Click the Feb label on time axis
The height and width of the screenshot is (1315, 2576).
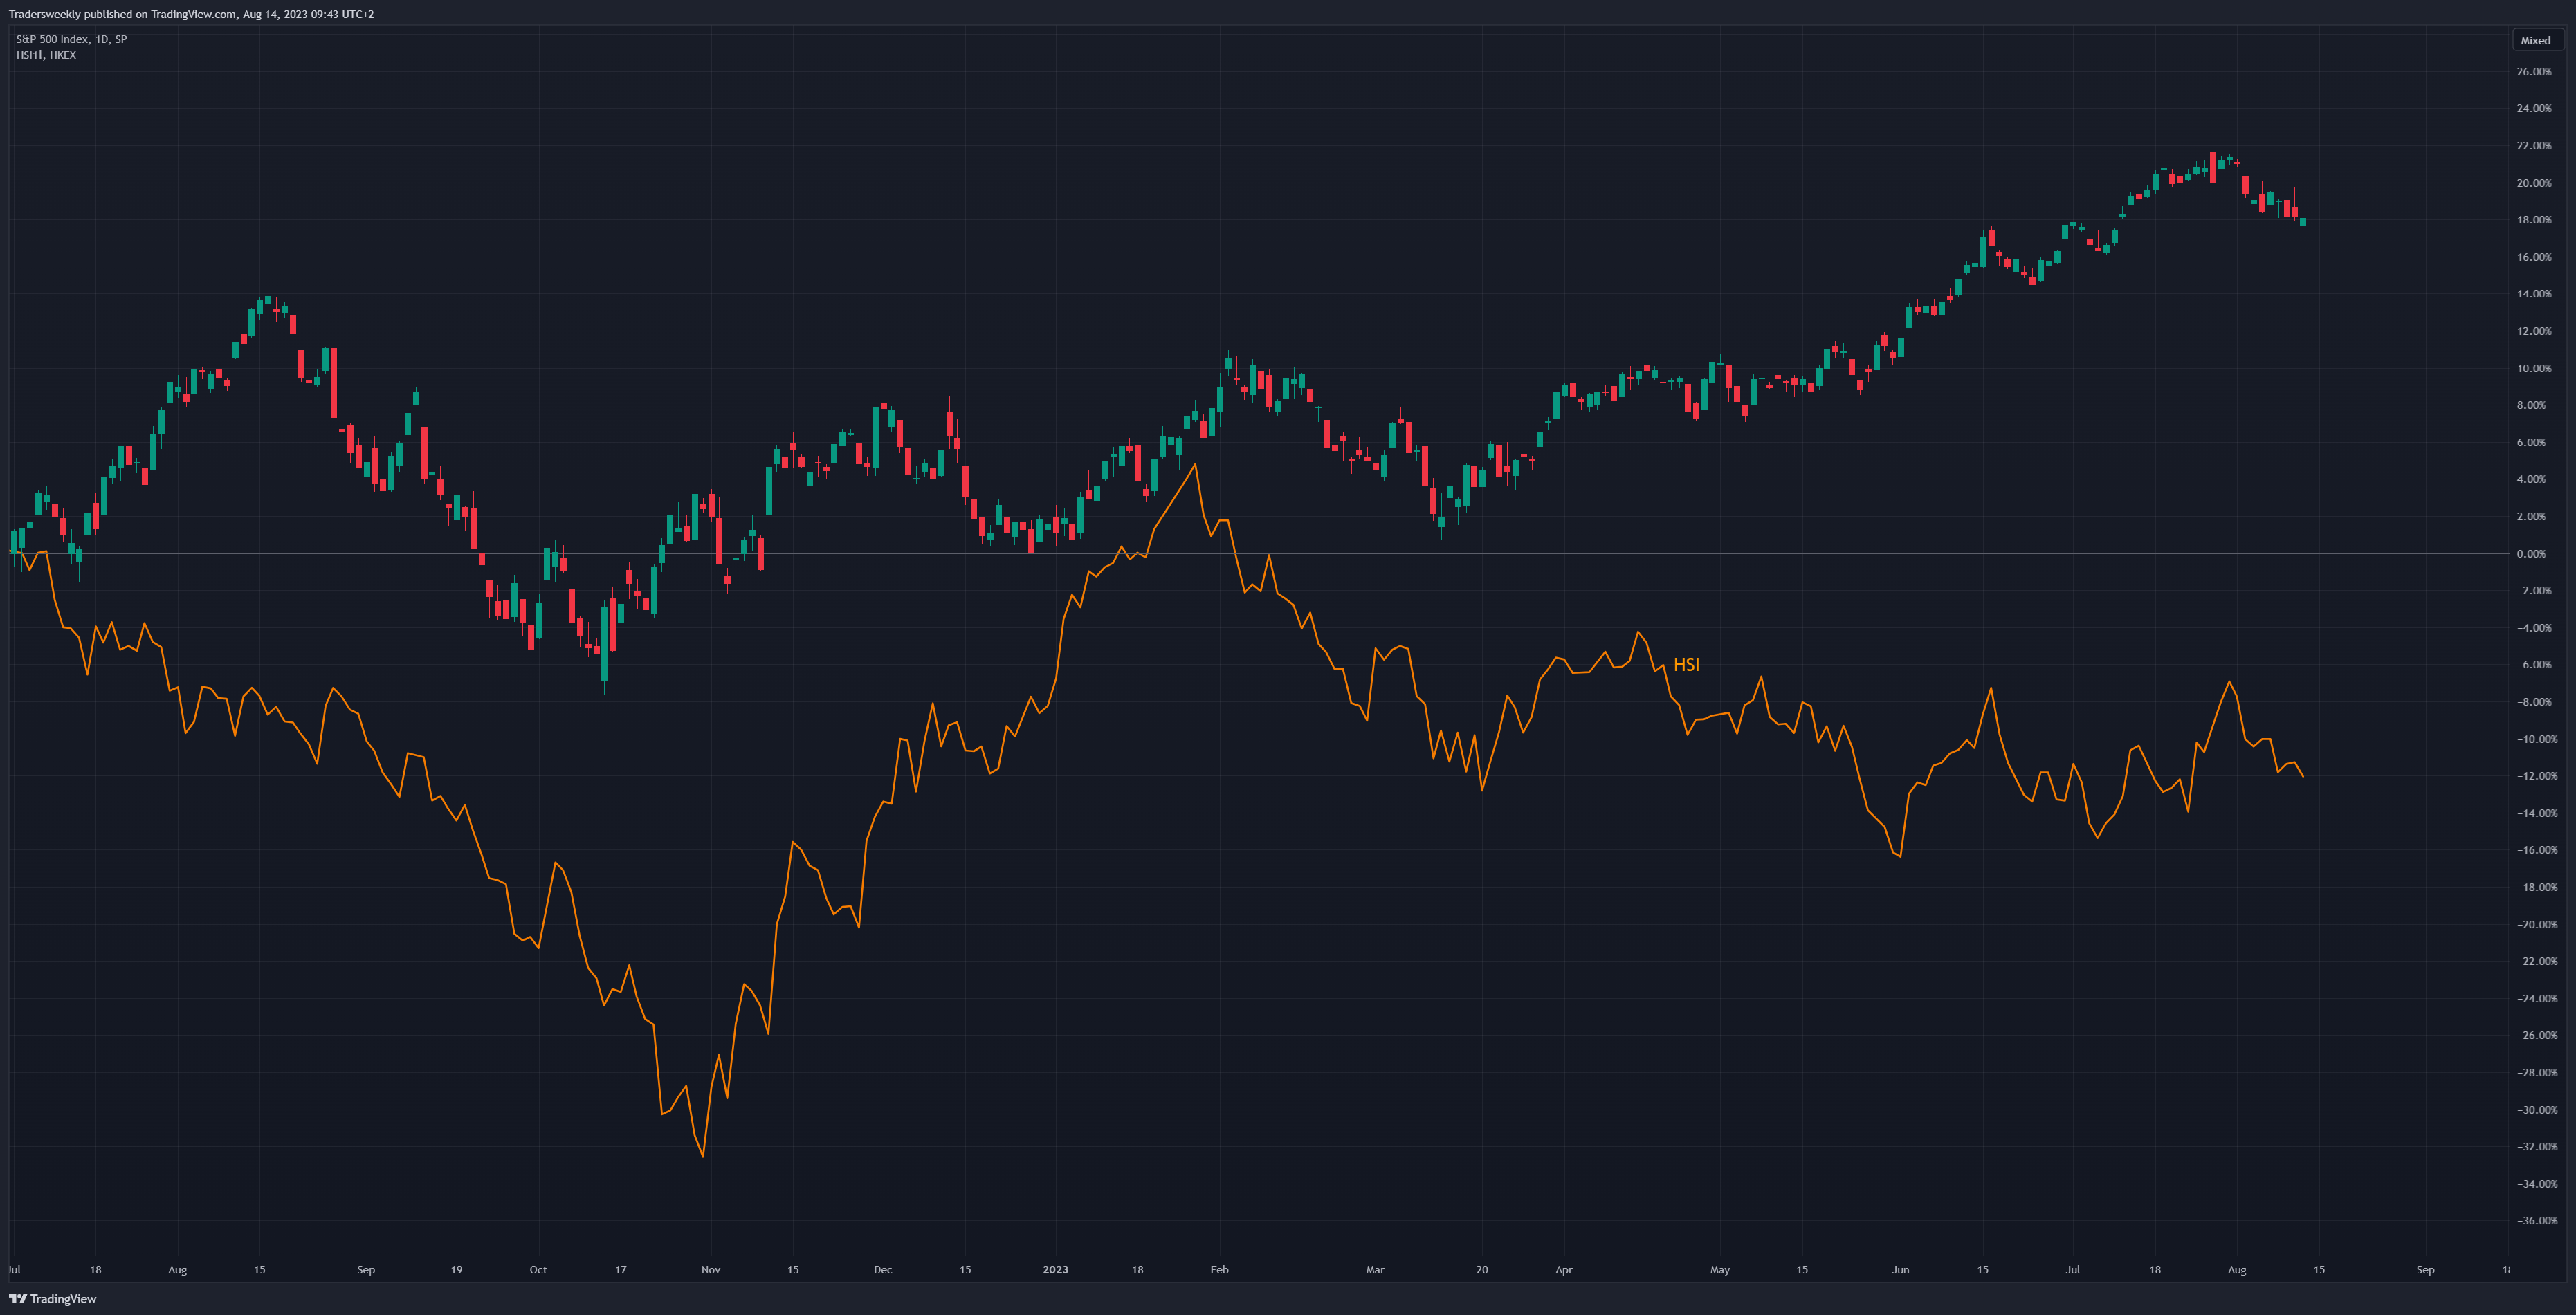[1219, 1270]
